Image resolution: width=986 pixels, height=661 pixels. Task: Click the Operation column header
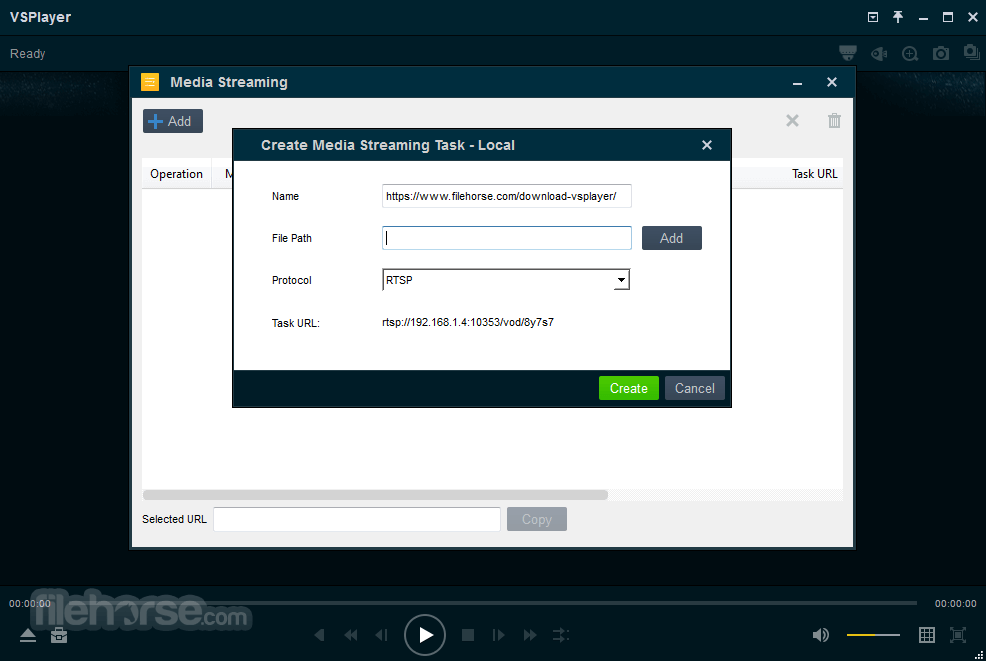pyautogui.click(x=177, y=174)
